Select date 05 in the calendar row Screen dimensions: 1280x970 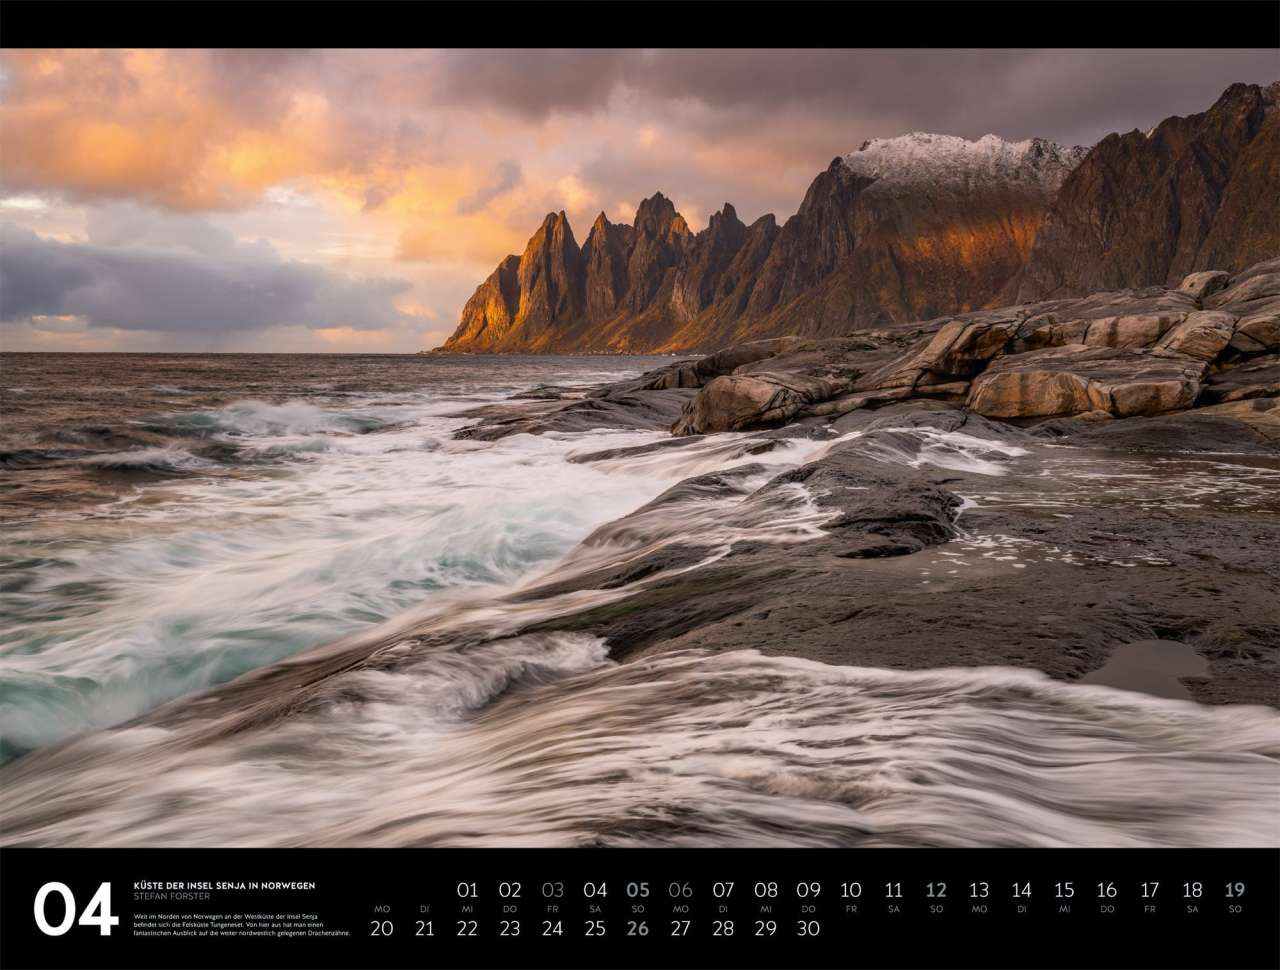(x=637, y=890)
